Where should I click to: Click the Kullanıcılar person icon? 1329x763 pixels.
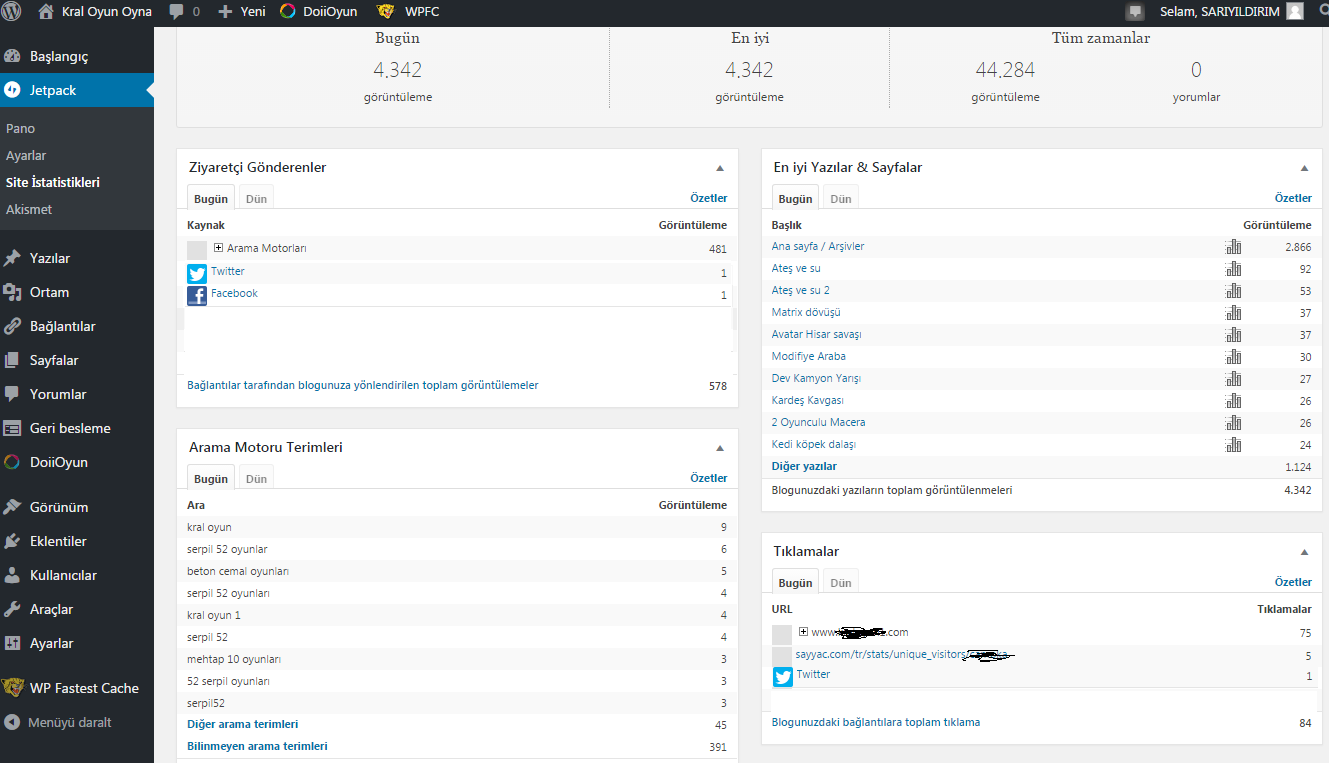[12, 575]
